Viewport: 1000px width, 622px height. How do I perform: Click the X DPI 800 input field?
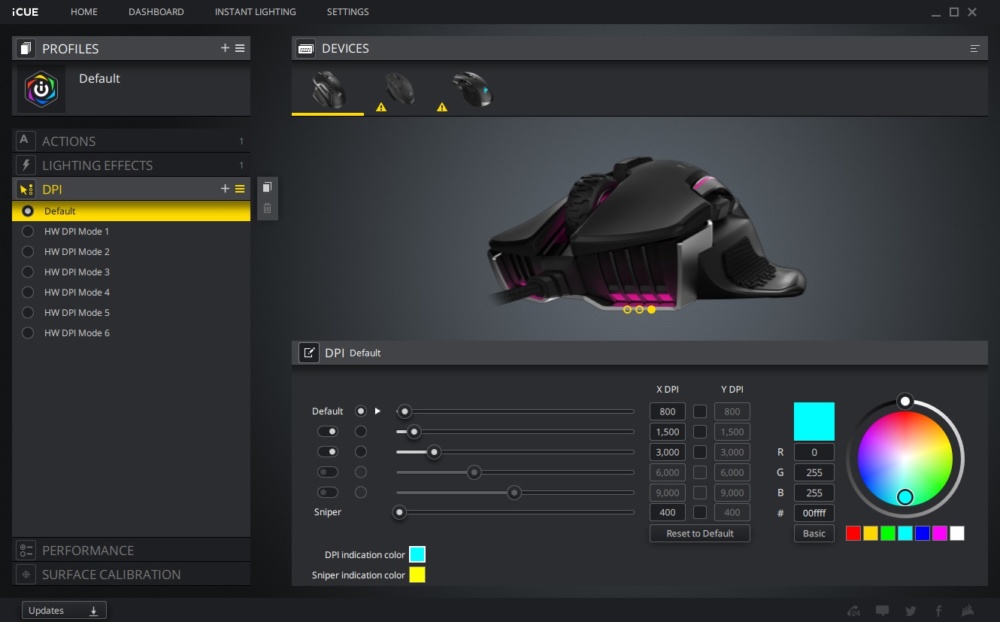click(x=667, y=411)
